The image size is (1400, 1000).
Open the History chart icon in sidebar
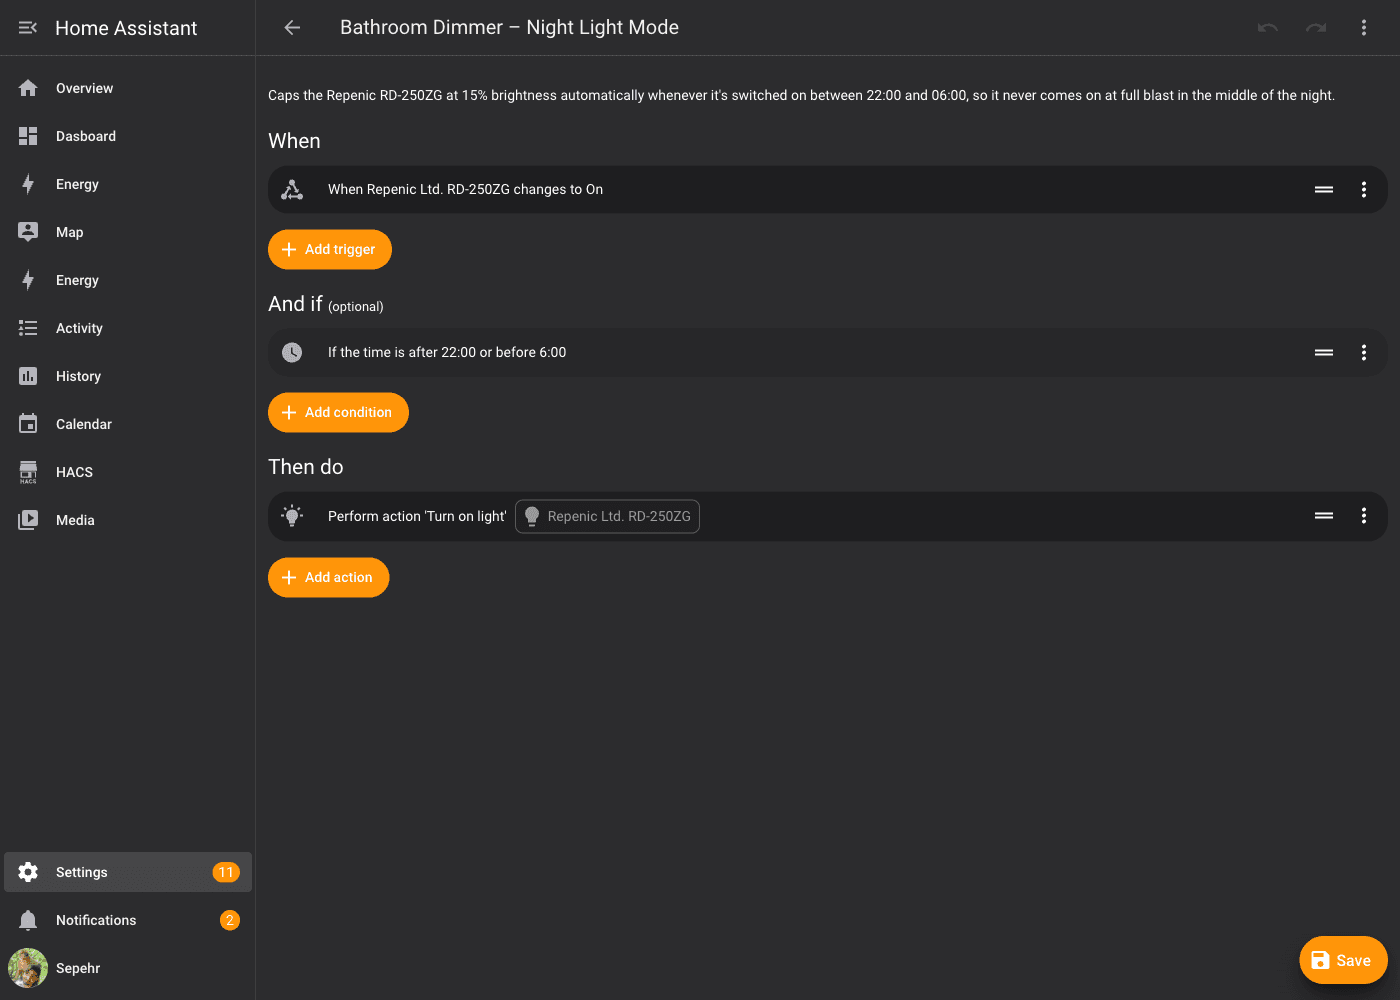tap(28, 376)
